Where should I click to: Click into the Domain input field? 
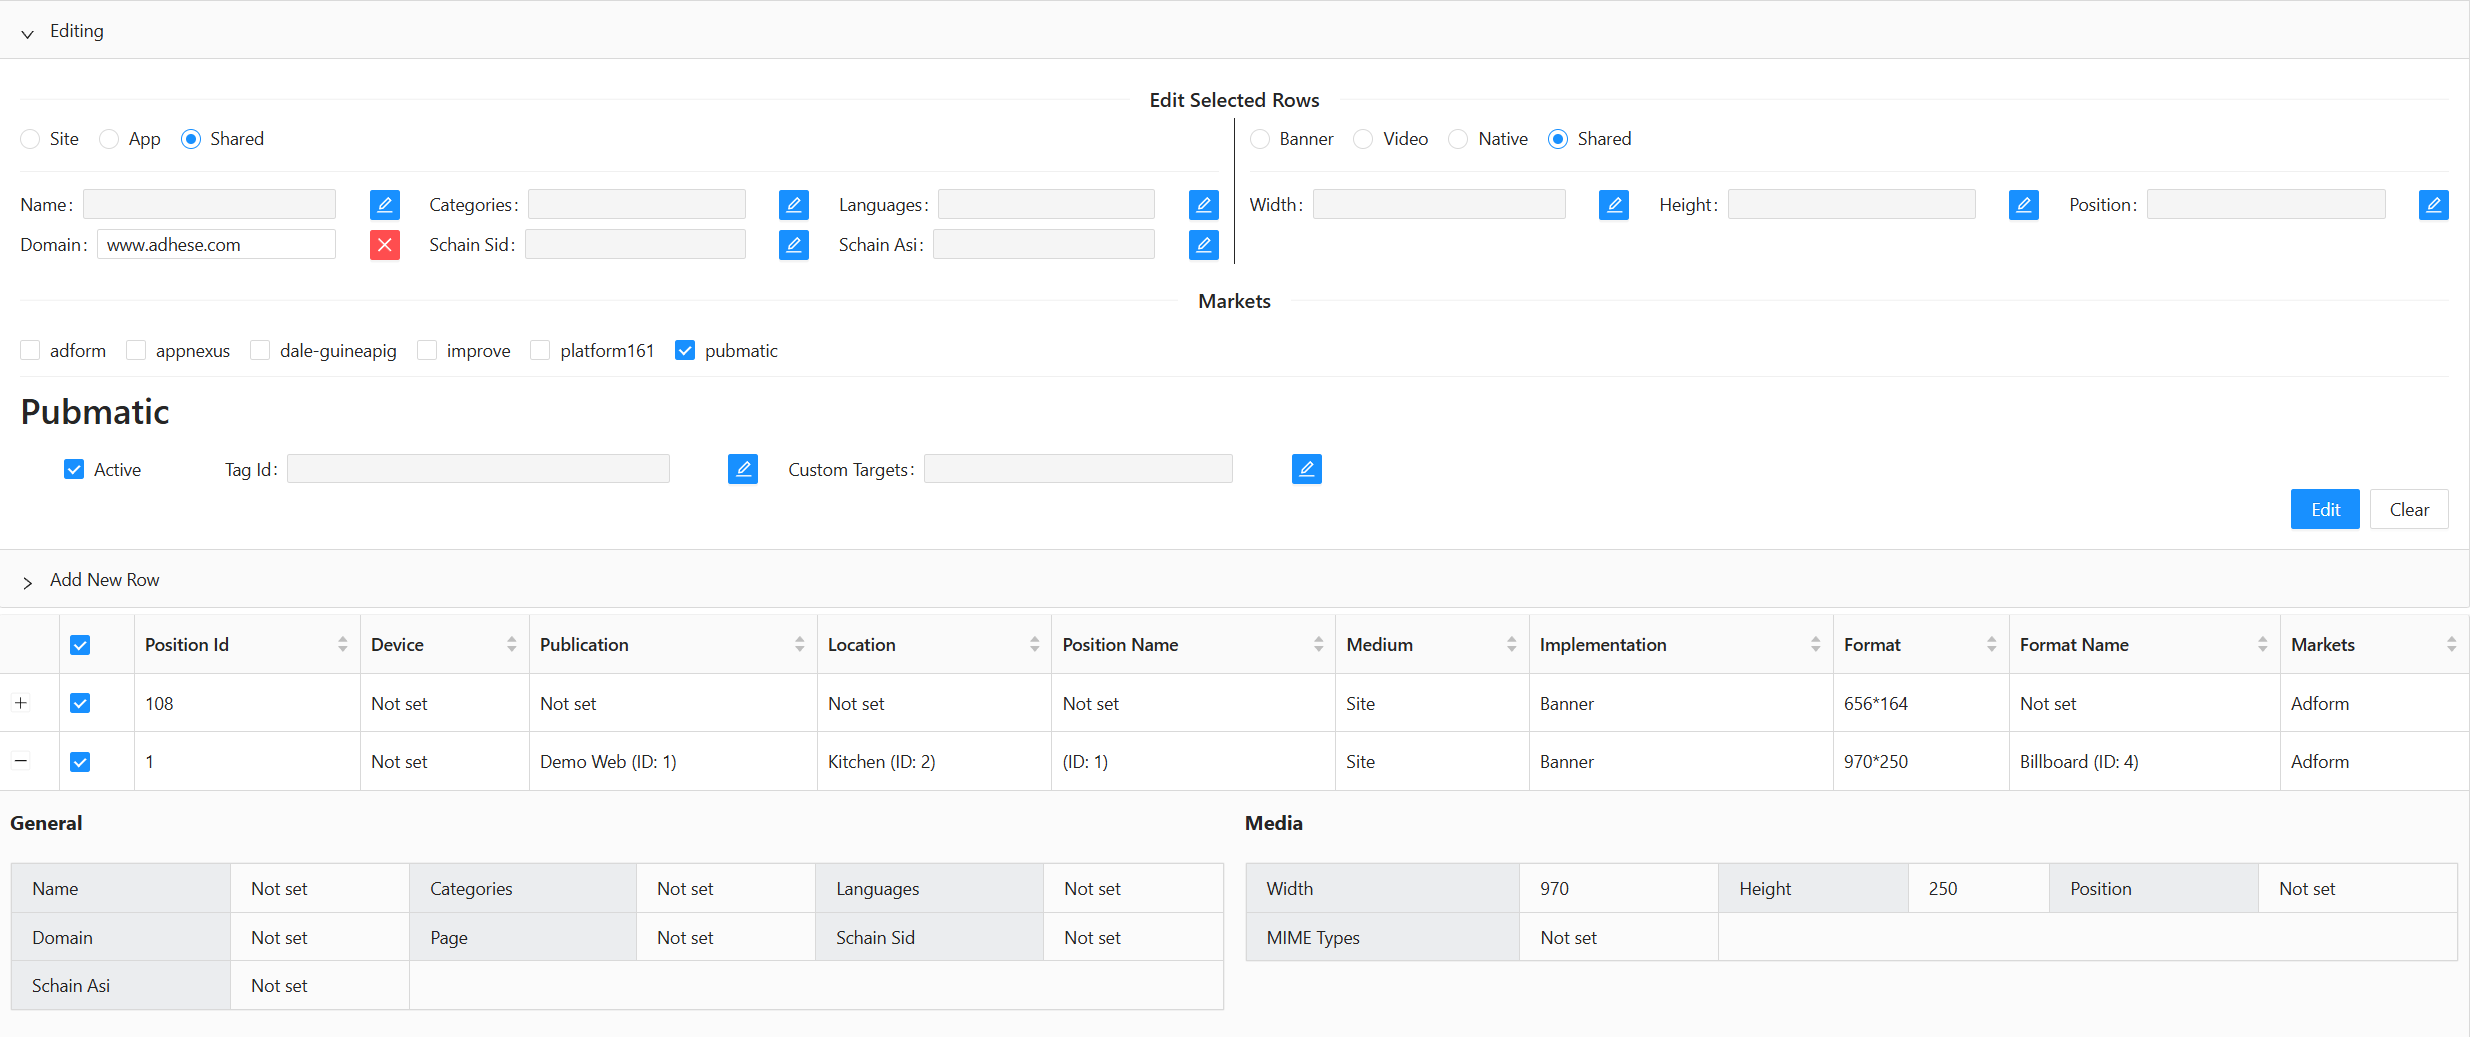point(216,245)
